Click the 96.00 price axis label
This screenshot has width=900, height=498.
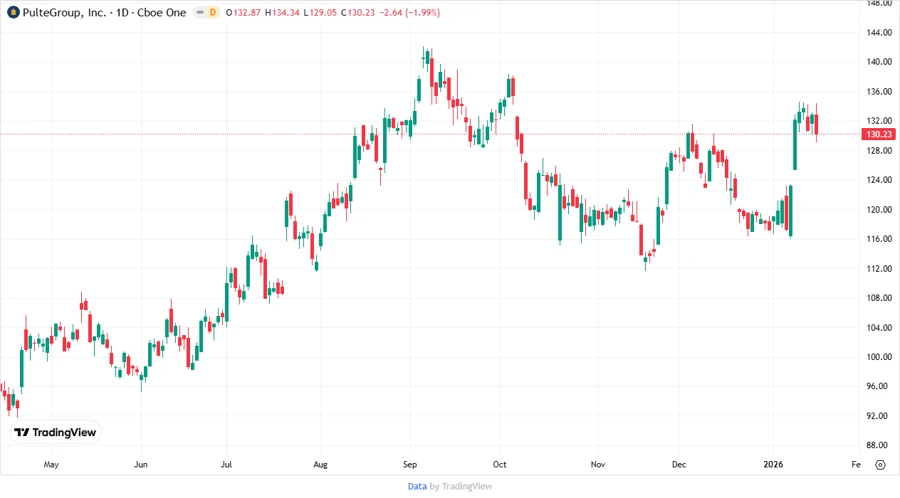point(879,386)
